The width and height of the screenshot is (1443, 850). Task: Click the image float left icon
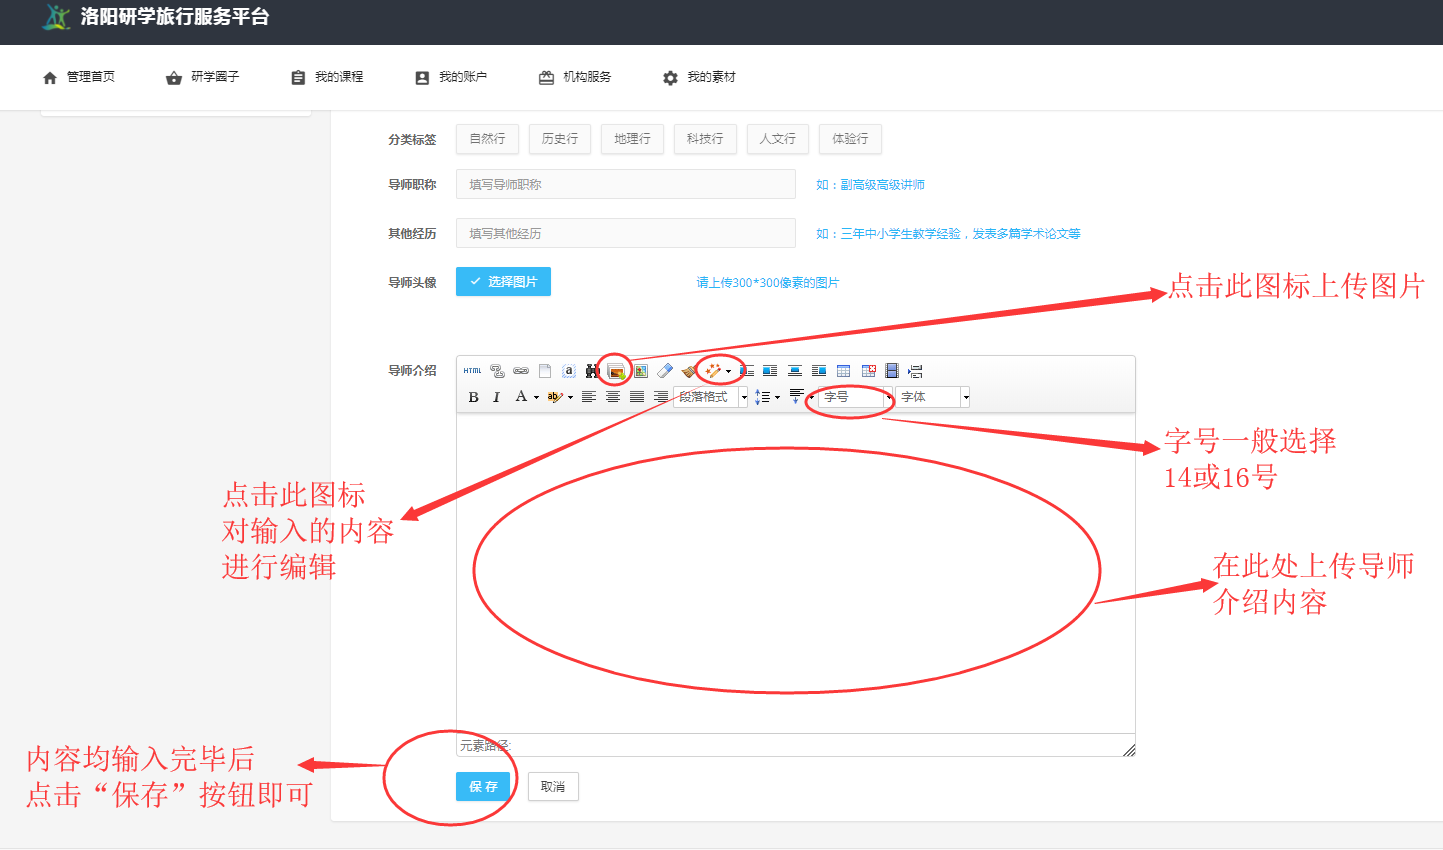tap(769, 371)
